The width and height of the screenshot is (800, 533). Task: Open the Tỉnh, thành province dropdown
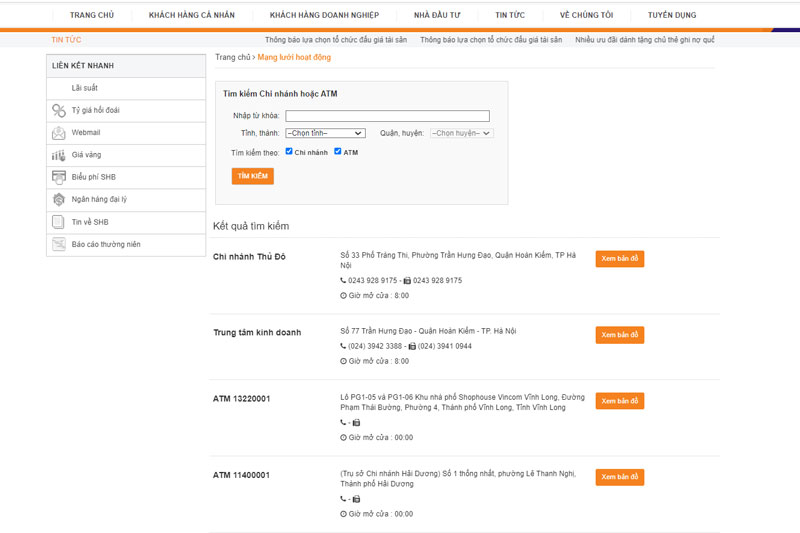(x=325, y=132)
